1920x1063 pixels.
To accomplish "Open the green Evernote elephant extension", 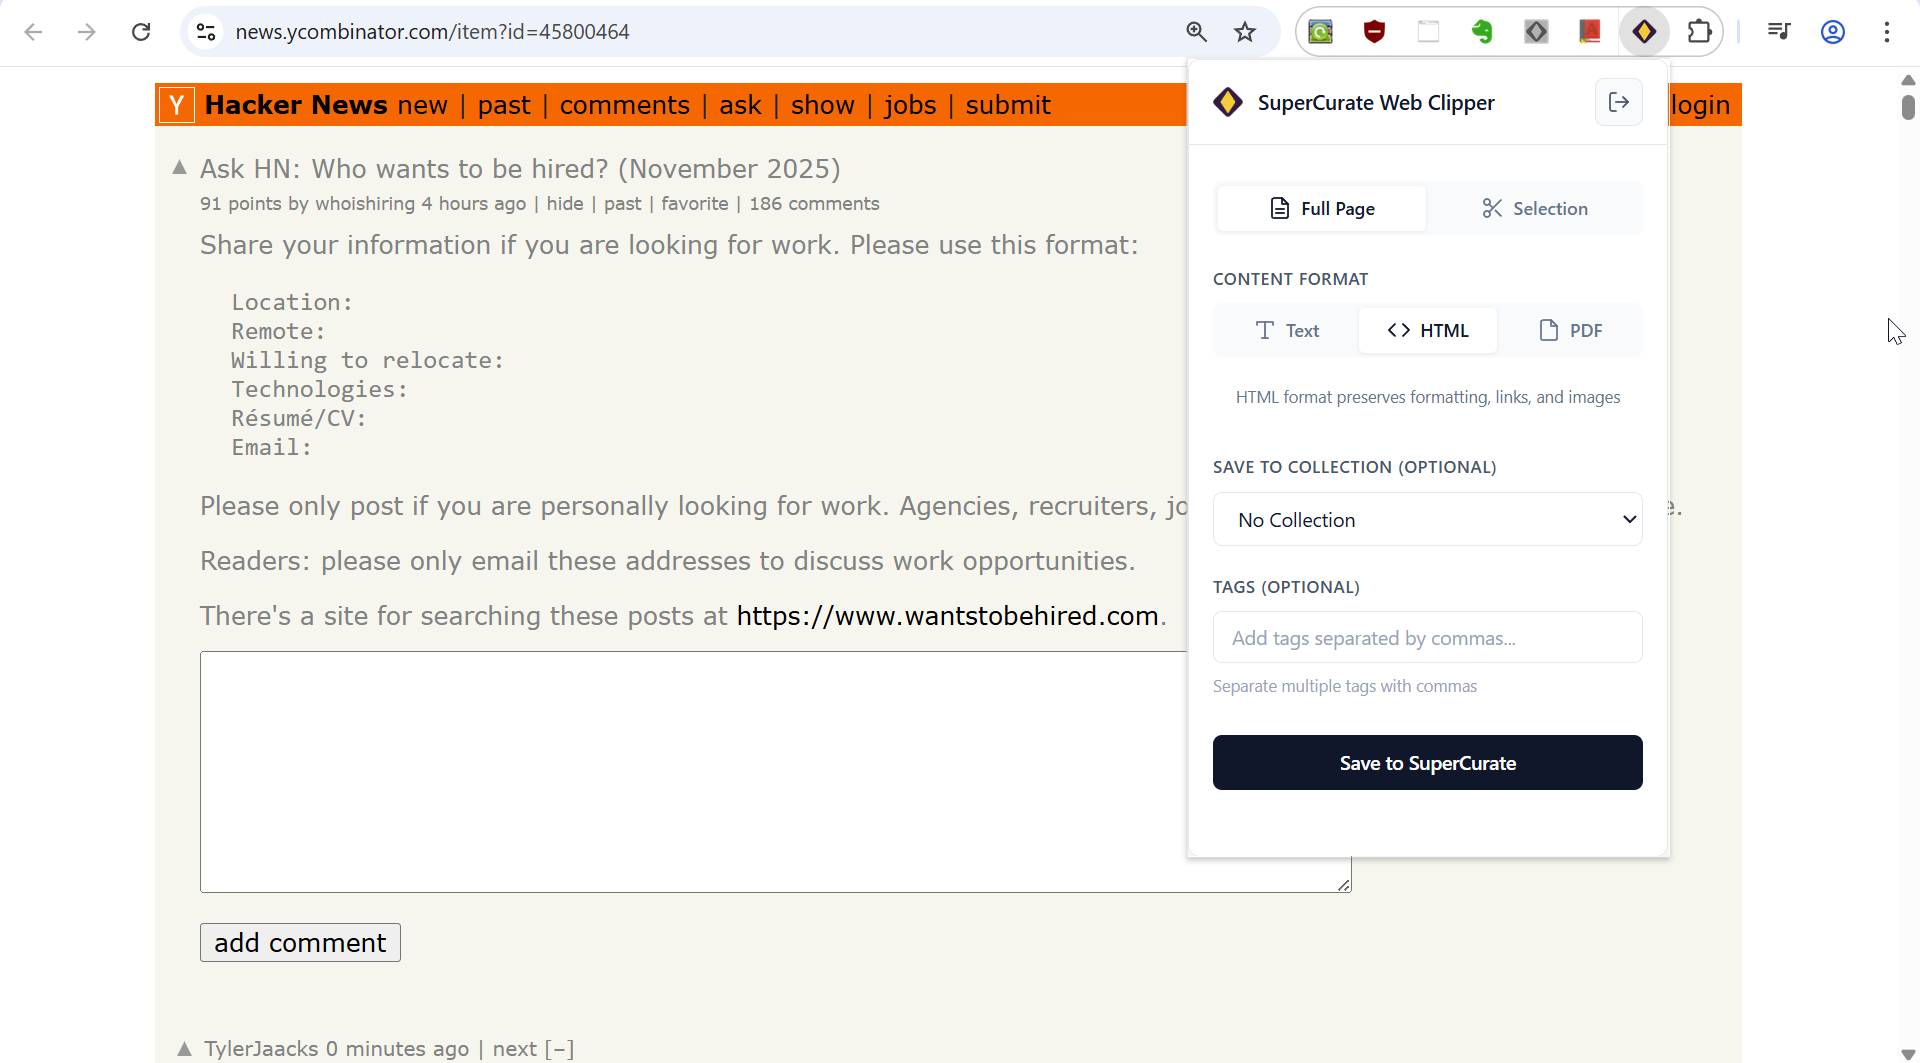I will tap(1483, 32).
